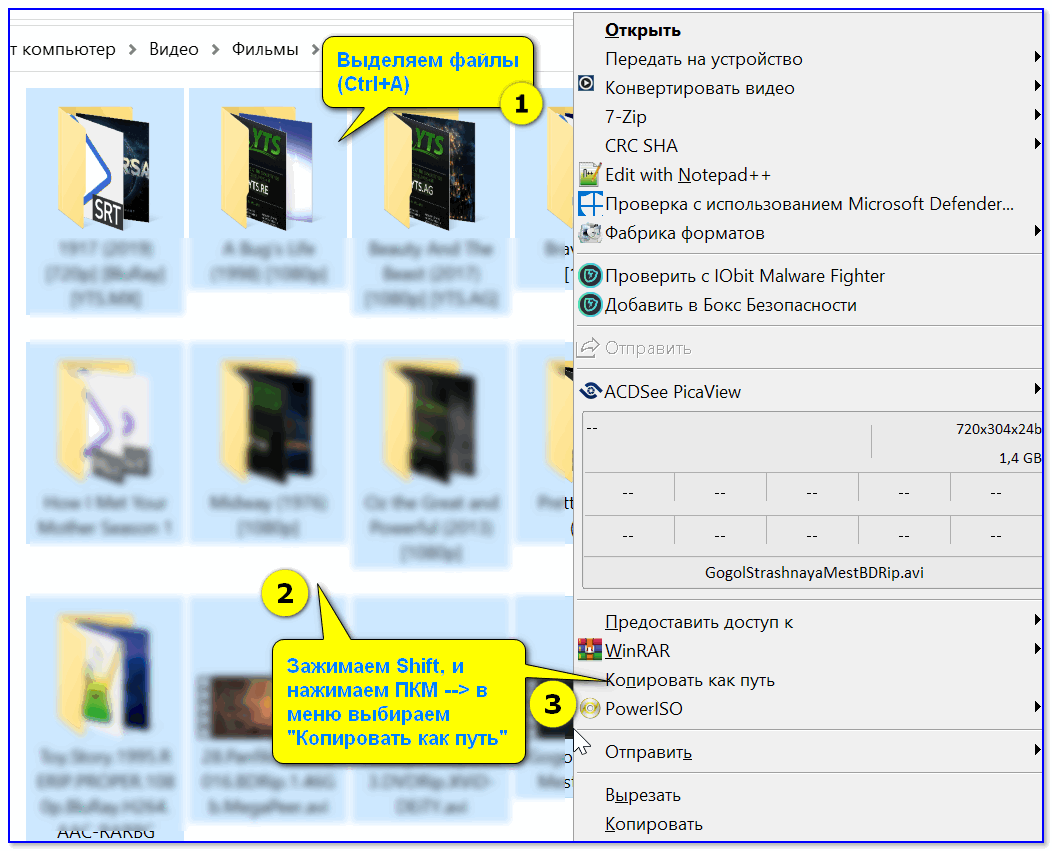Open the 7-Zip submenu entry
The image size is (1052, 851).
(625, 117)
